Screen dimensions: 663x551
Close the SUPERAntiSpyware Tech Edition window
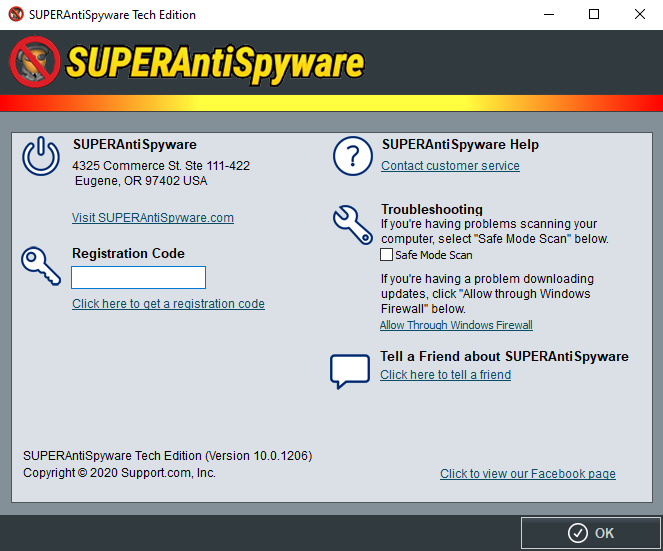[639, 15]
